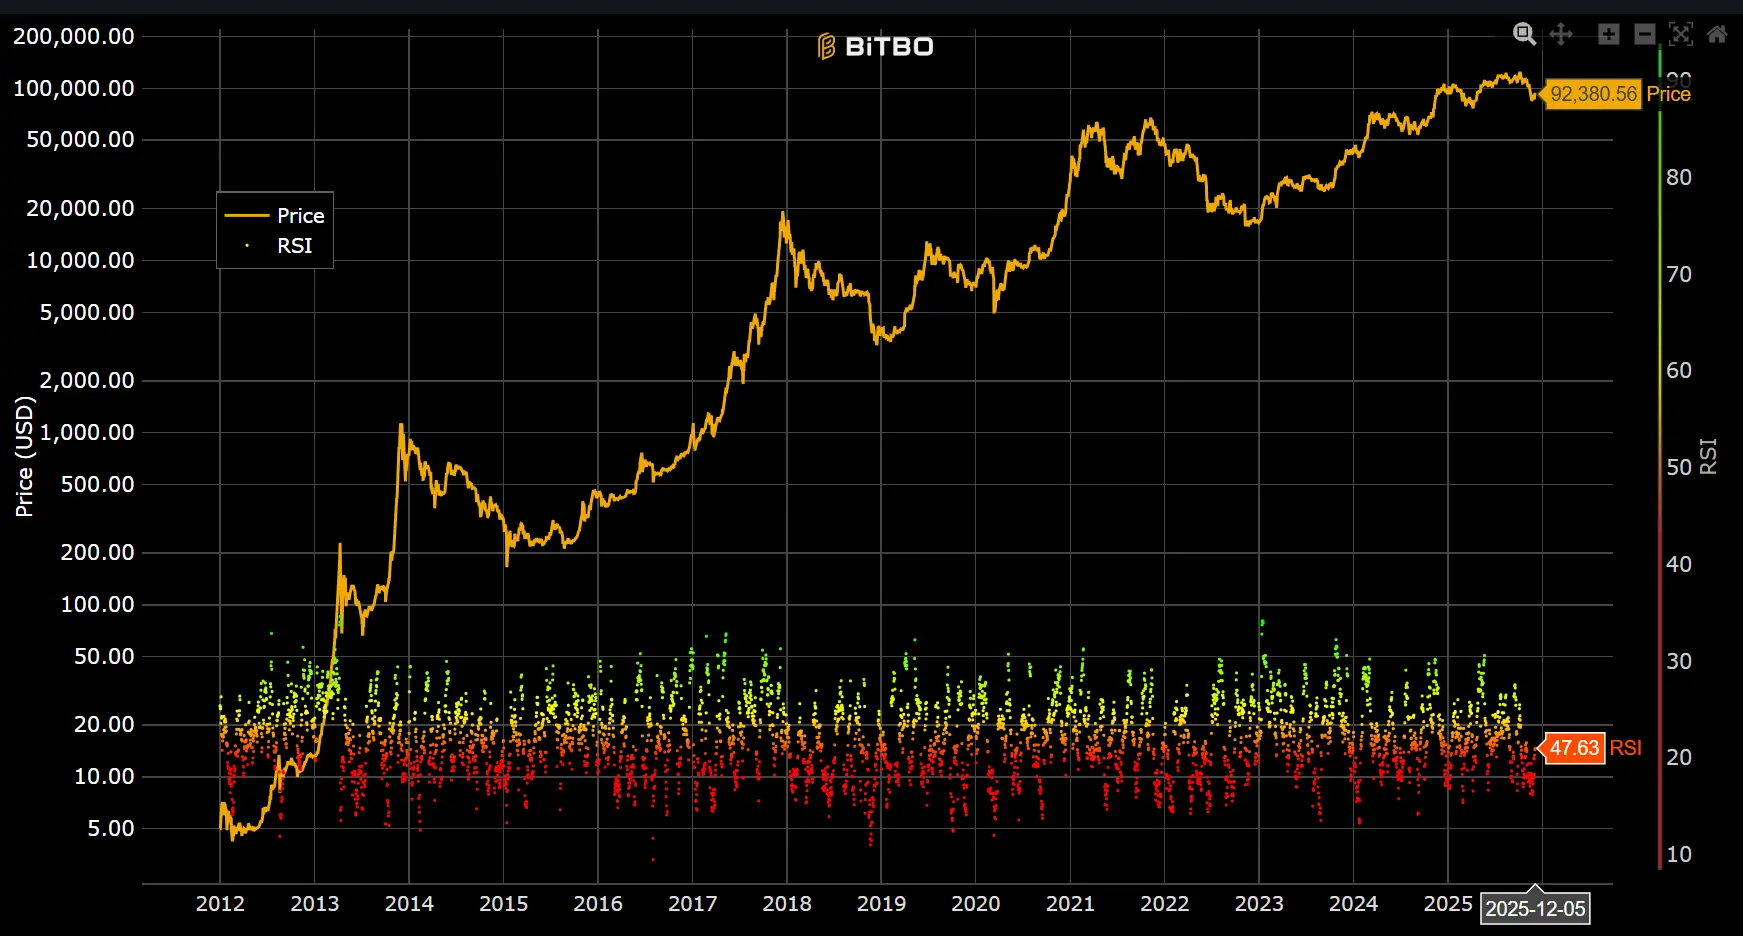Click the 2021 year label on the x-axis
Image resolution: width=1743 pixels, height=936 pixels.
pos(1070,904)
